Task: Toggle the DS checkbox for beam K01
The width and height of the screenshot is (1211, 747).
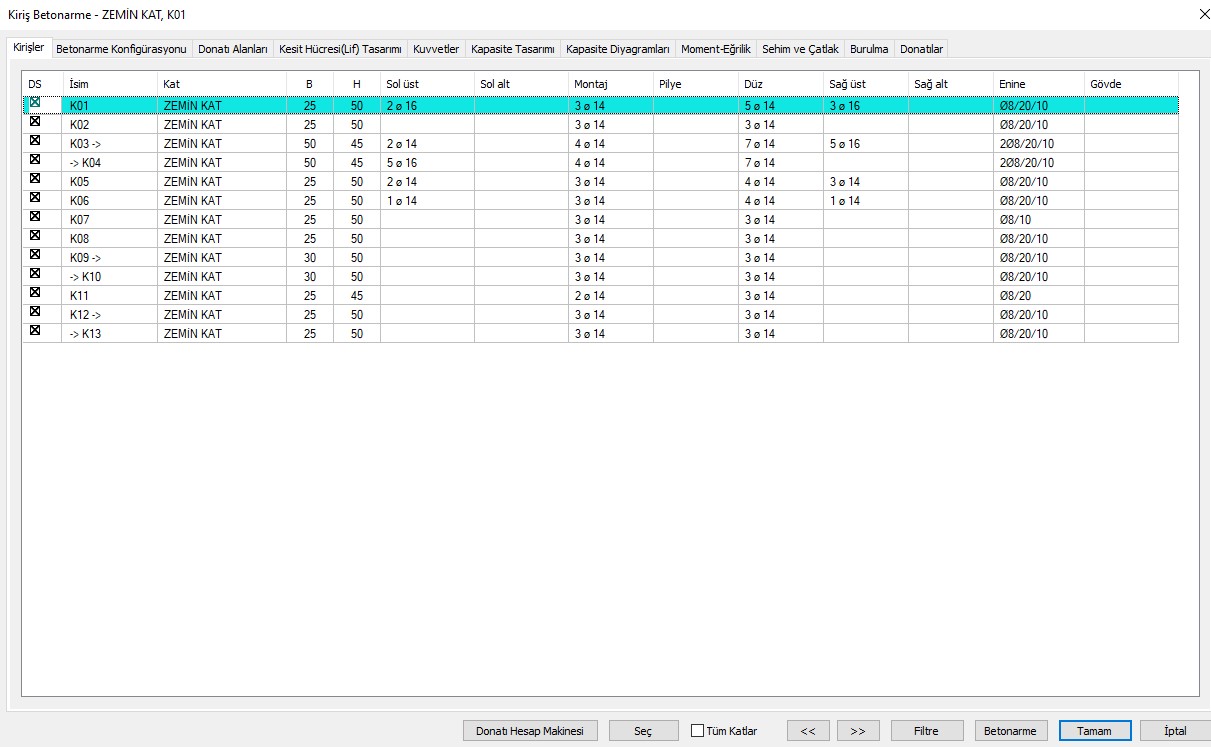Action: [35, 103]
